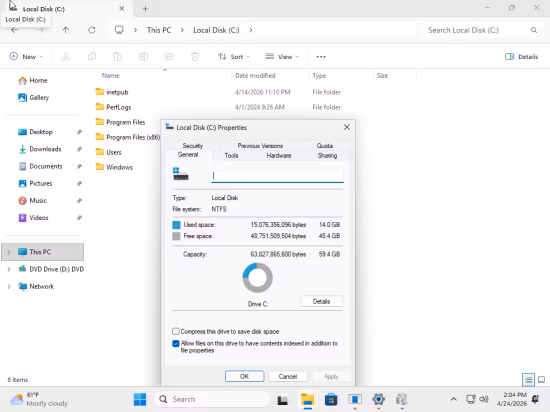The image size is (550, 412).
Task: Open the Sort dropdown
Action: [x=234, y=56]
